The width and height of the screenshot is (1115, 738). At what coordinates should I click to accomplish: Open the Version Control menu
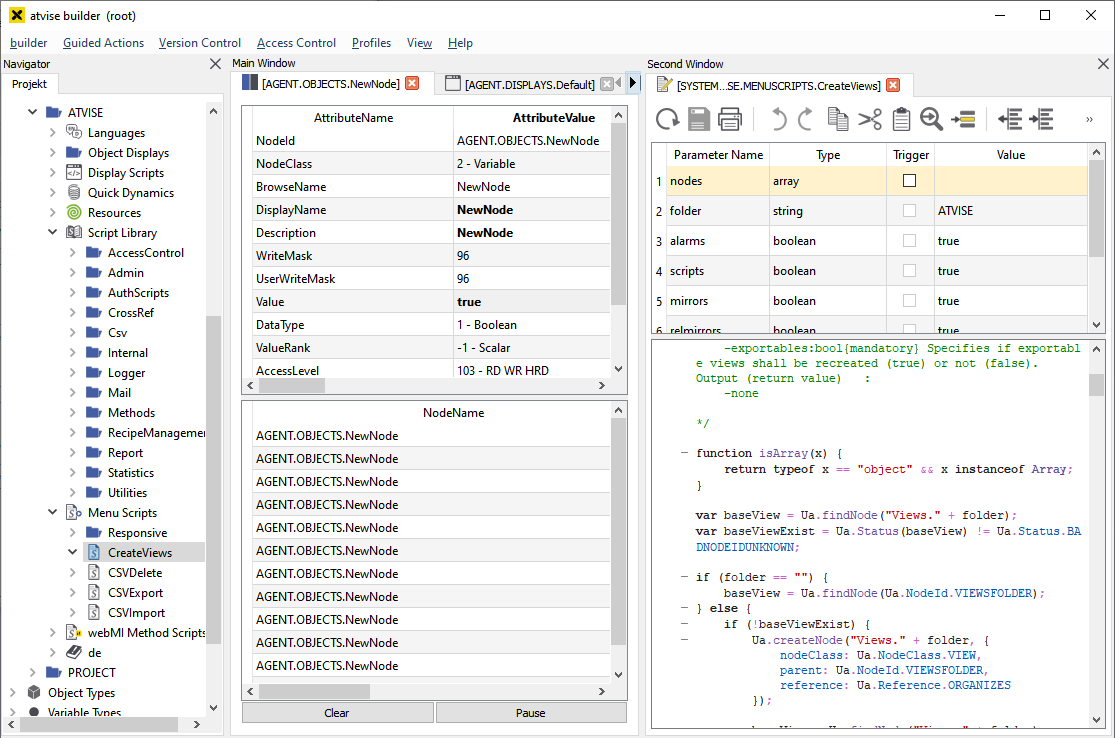pyautogui.click(x=200, y=43)
